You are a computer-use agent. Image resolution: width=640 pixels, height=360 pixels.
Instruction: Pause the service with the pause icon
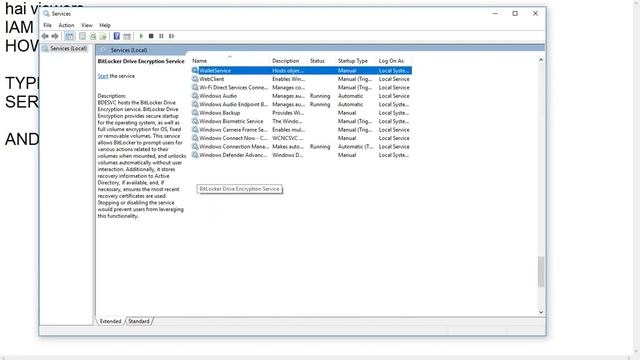point(161,36)
